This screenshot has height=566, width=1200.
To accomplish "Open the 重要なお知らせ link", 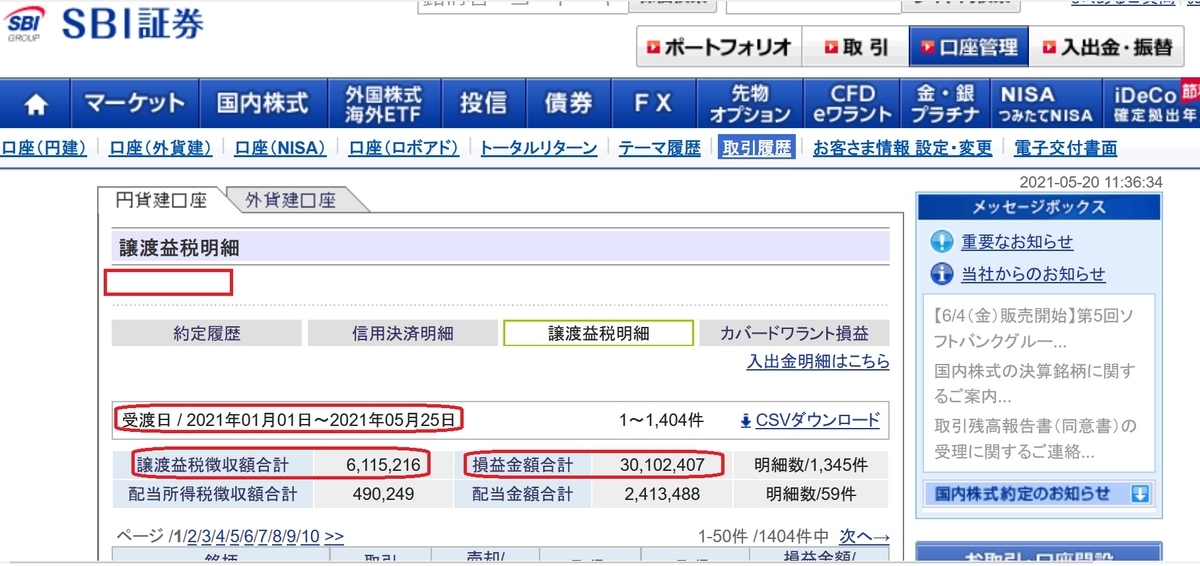I will point(1017,242).
